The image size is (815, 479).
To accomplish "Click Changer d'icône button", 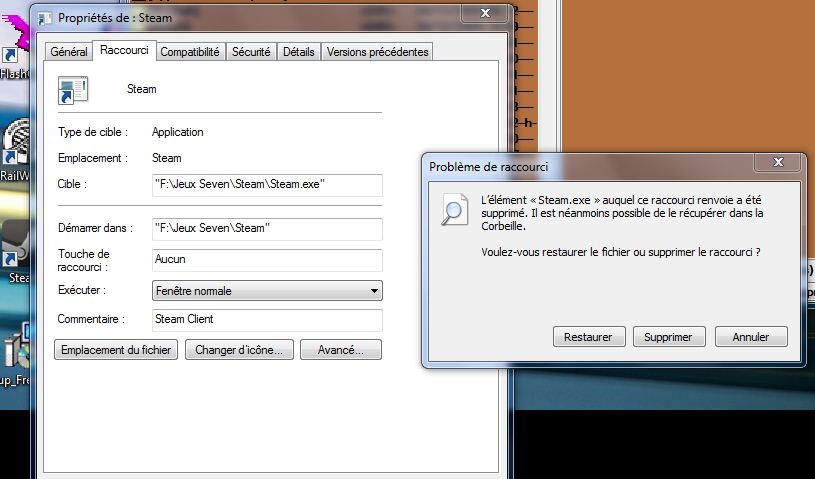I will point(239,350).
